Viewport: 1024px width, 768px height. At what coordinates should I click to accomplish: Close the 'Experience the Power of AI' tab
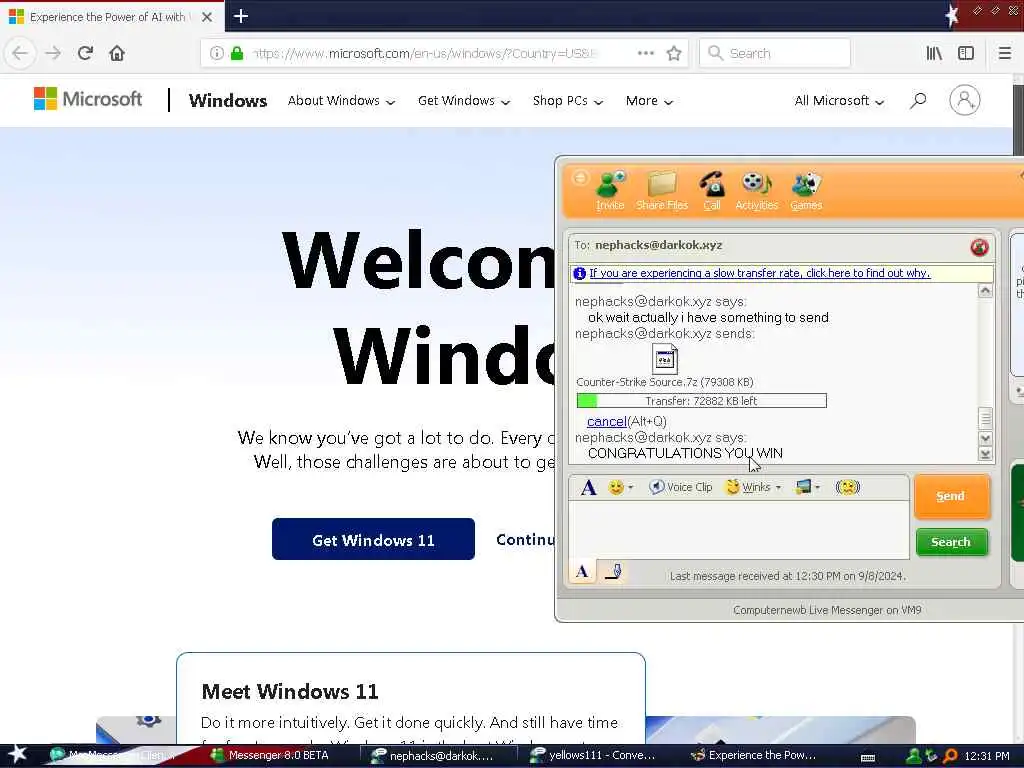pos(207,17)
